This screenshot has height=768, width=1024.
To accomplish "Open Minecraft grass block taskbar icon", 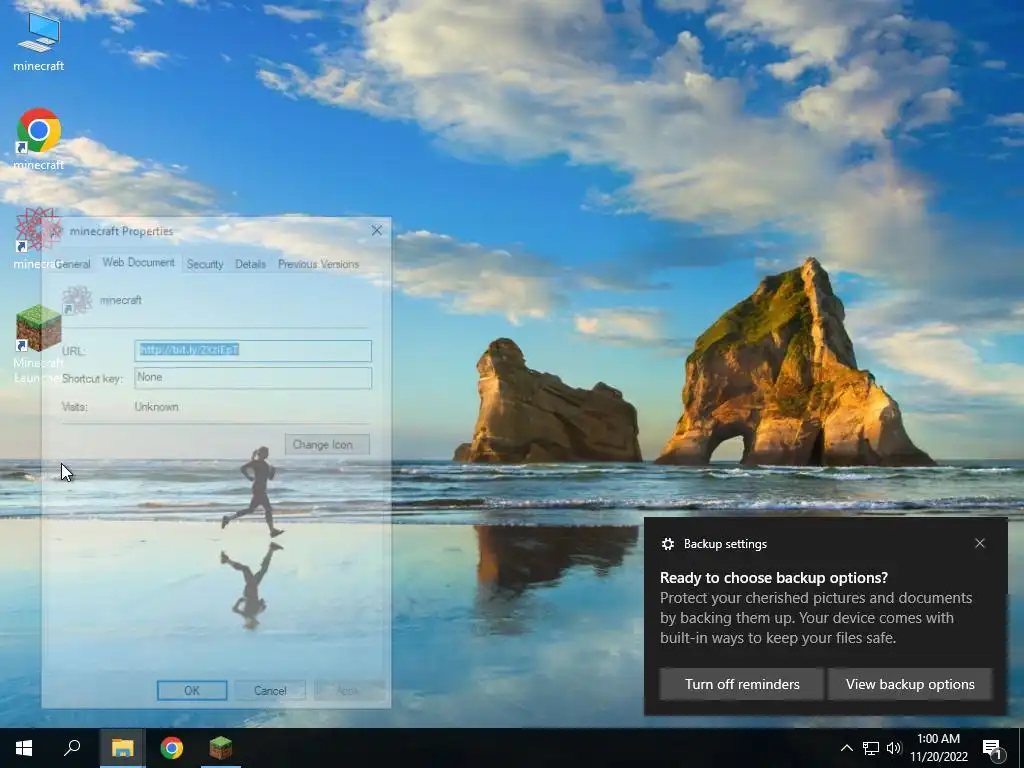I will [221, 748].
